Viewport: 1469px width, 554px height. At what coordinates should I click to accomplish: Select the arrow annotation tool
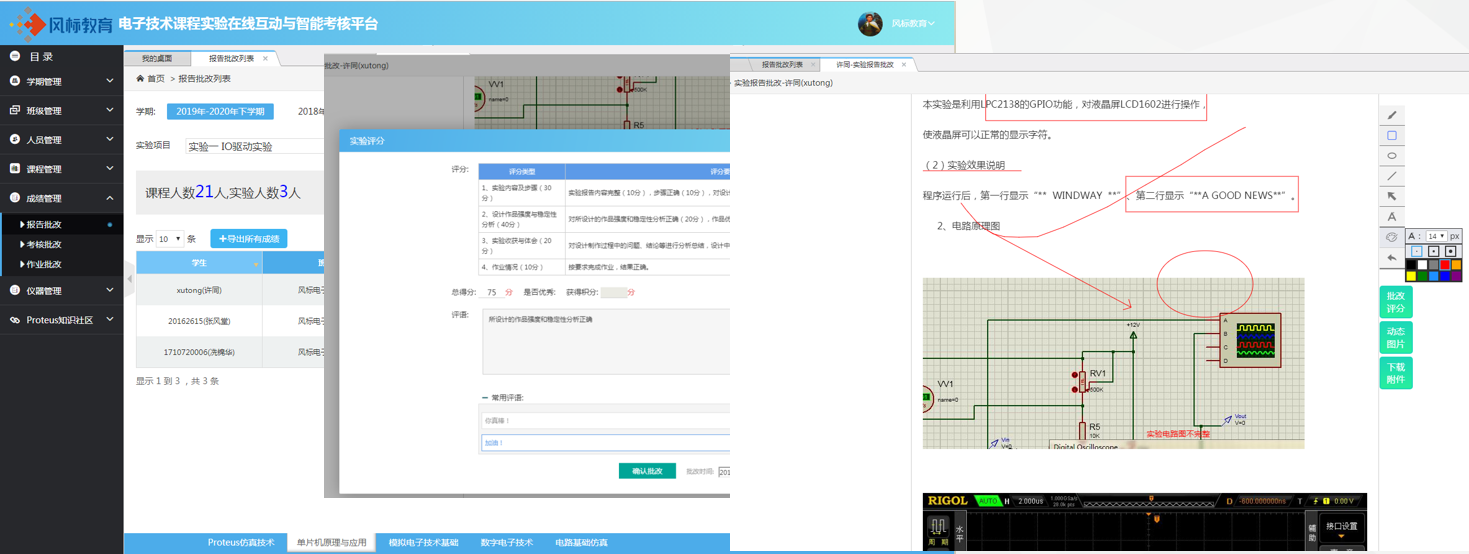(1392, 196)
